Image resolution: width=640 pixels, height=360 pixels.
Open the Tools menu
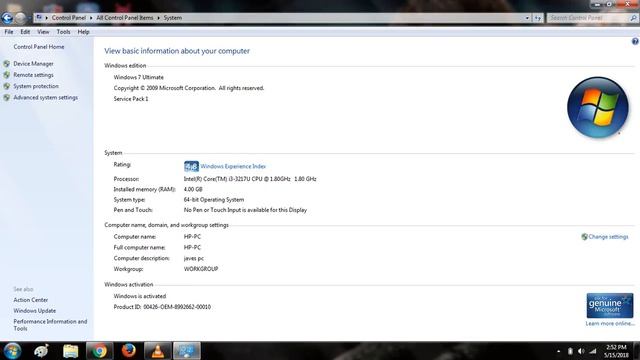coord(63,32)
